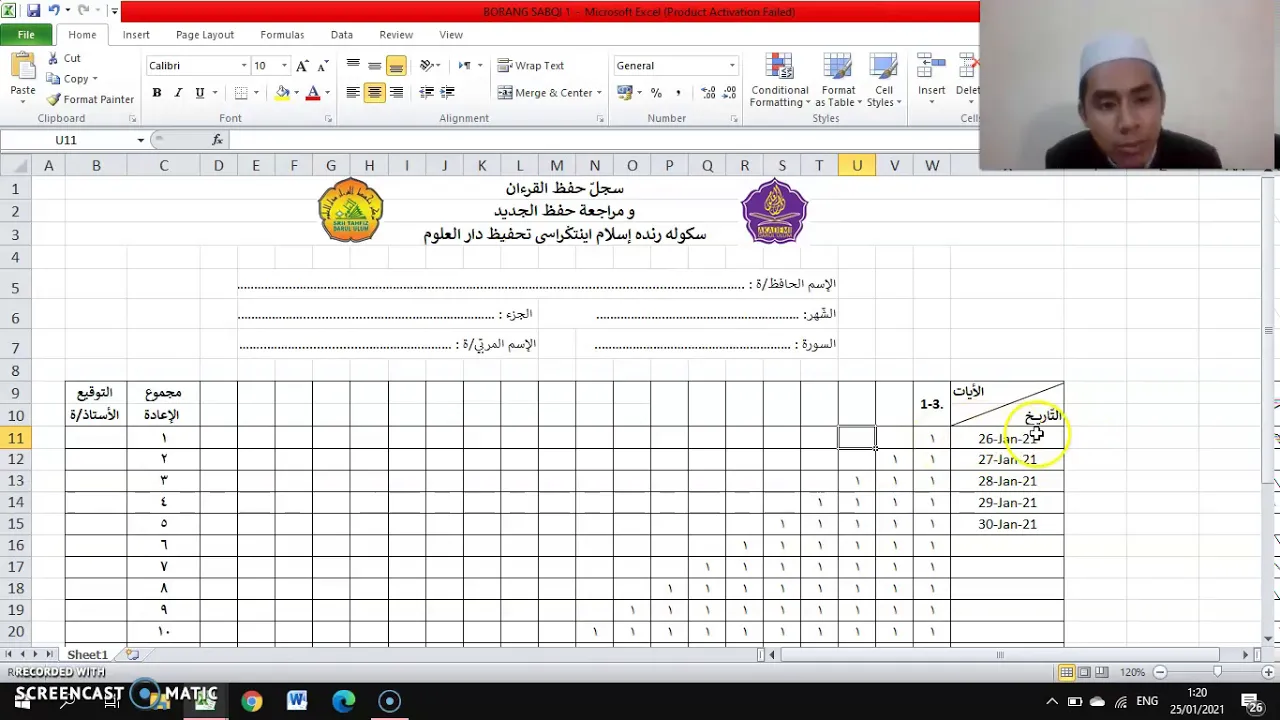Open Format as Table dropdown
1280x720 pixels.
tap(838, 80)
